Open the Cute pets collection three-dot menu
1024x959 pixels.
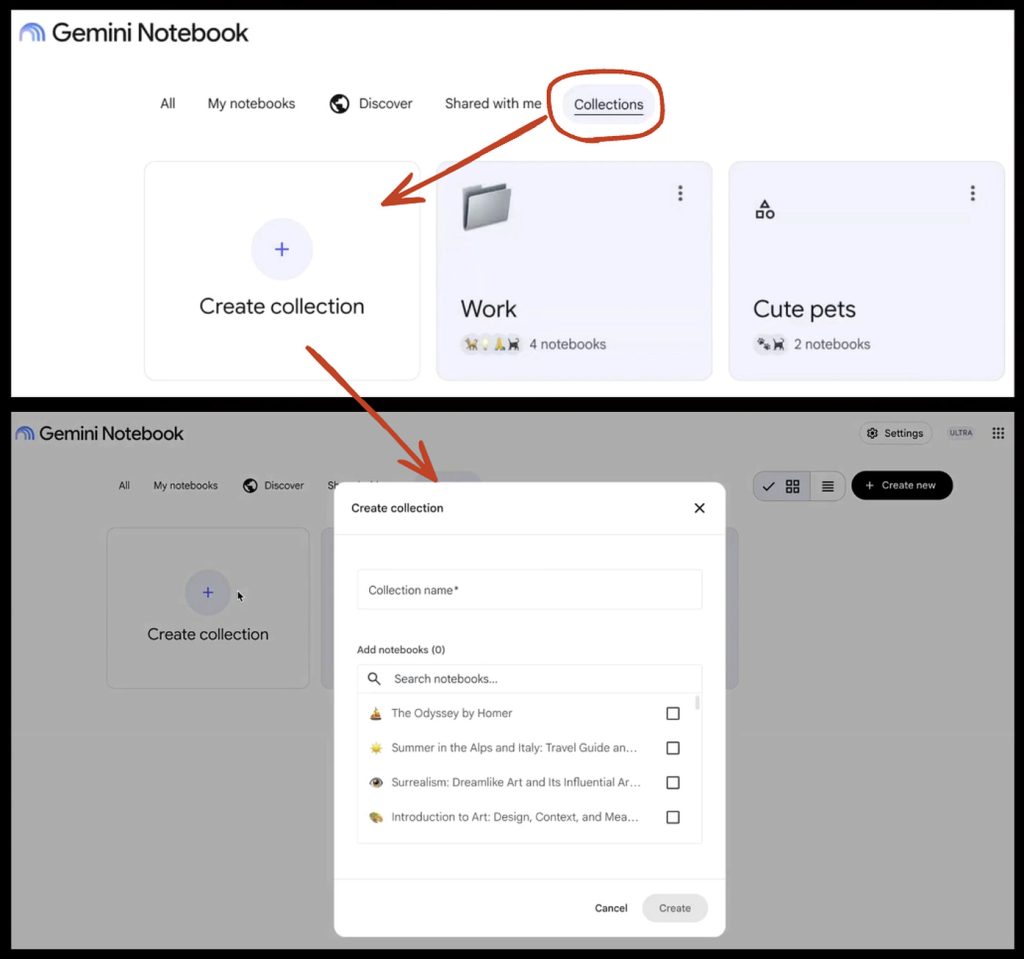[x=972, y=193]
